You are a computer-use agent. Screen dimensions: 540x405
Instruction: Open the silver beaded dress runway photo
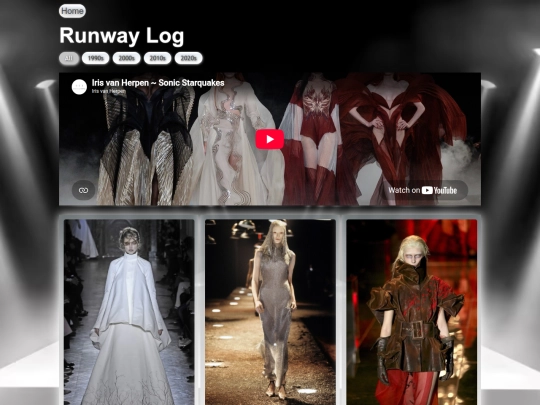click(x=270, y=312)
